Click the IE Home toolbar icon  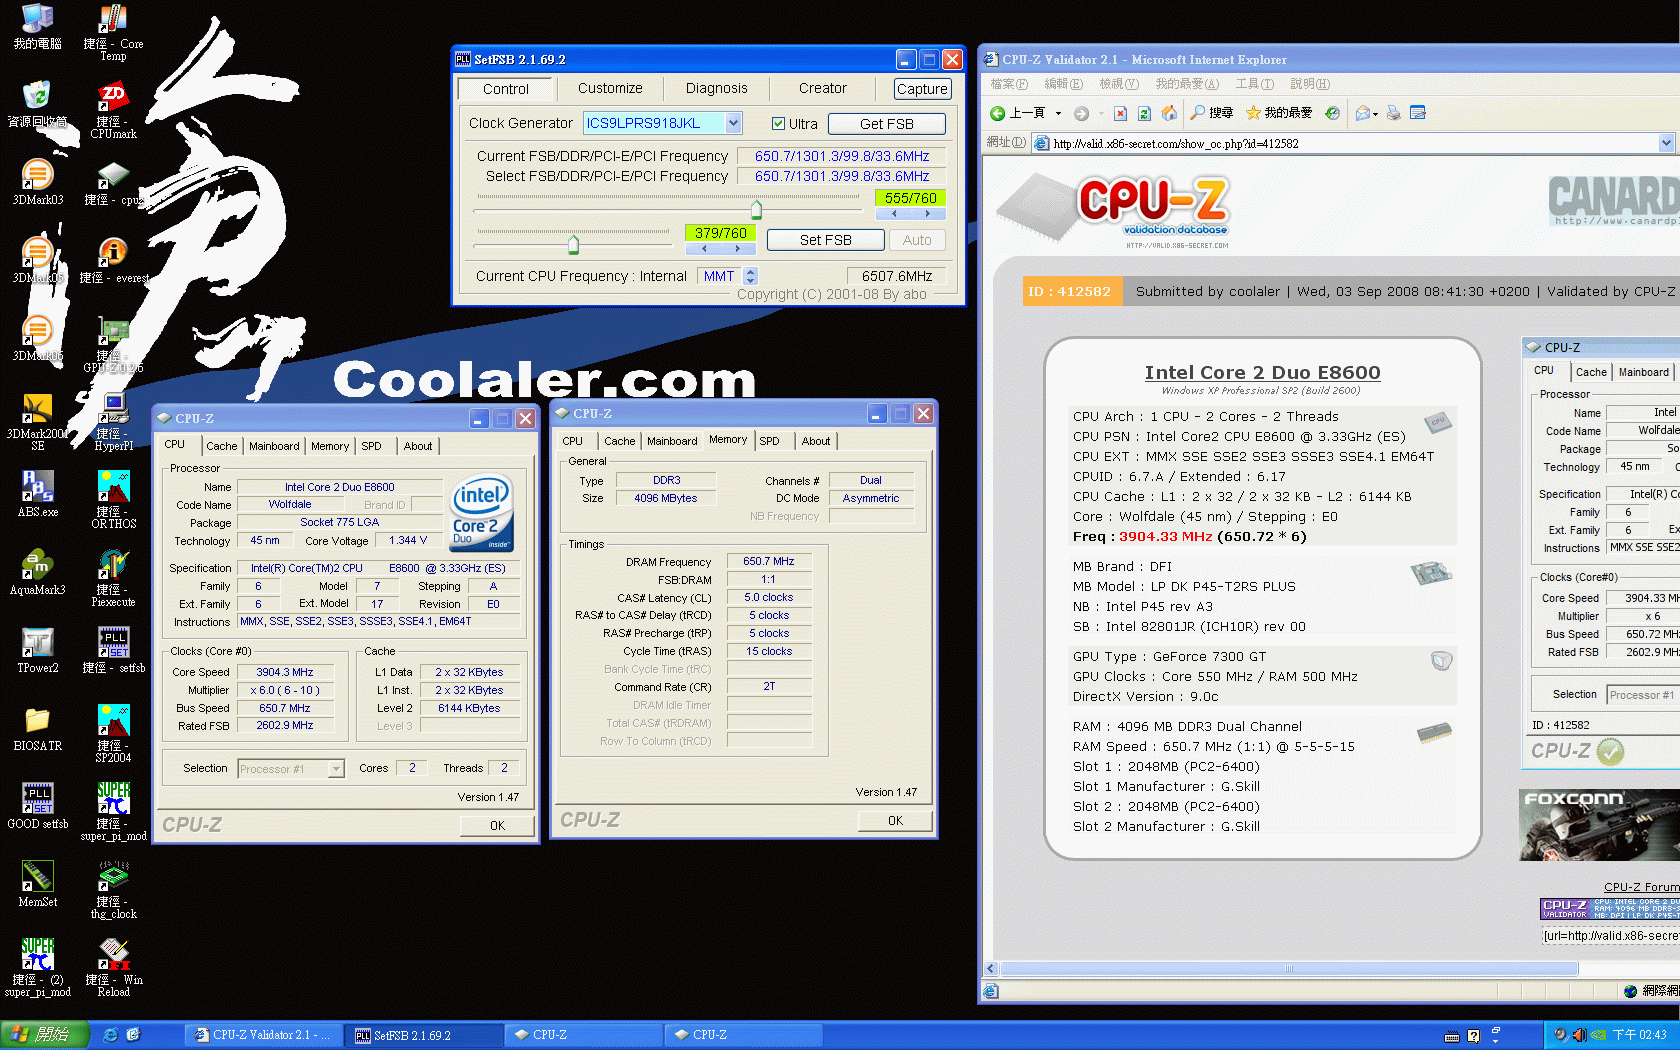[1169, 113]
